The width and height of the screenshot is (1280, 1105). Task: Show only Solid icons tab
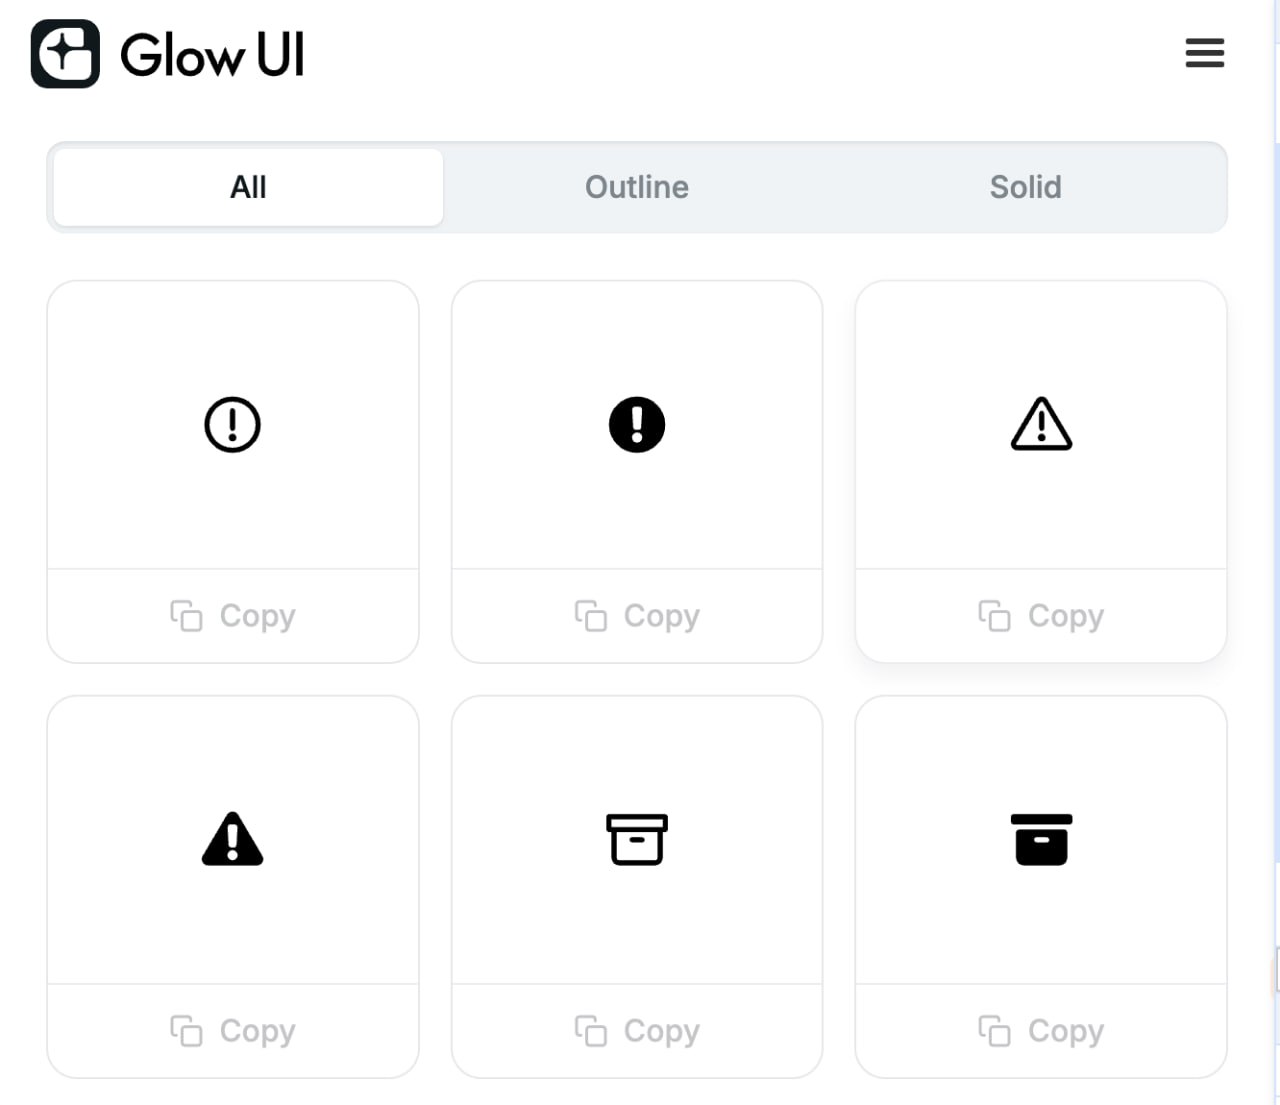pos(1025,187)
